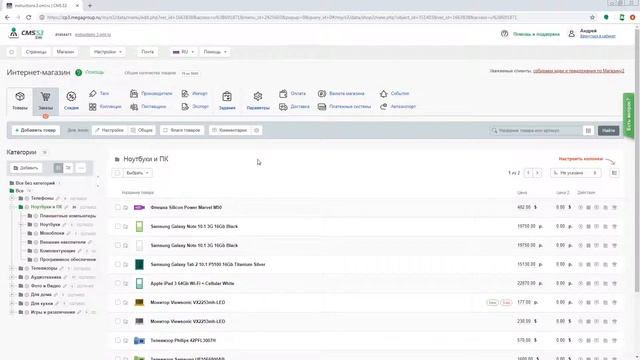Click the edit pencil for Телефоны category
Viewport: 640px width, 360px height.
point(58,198)
